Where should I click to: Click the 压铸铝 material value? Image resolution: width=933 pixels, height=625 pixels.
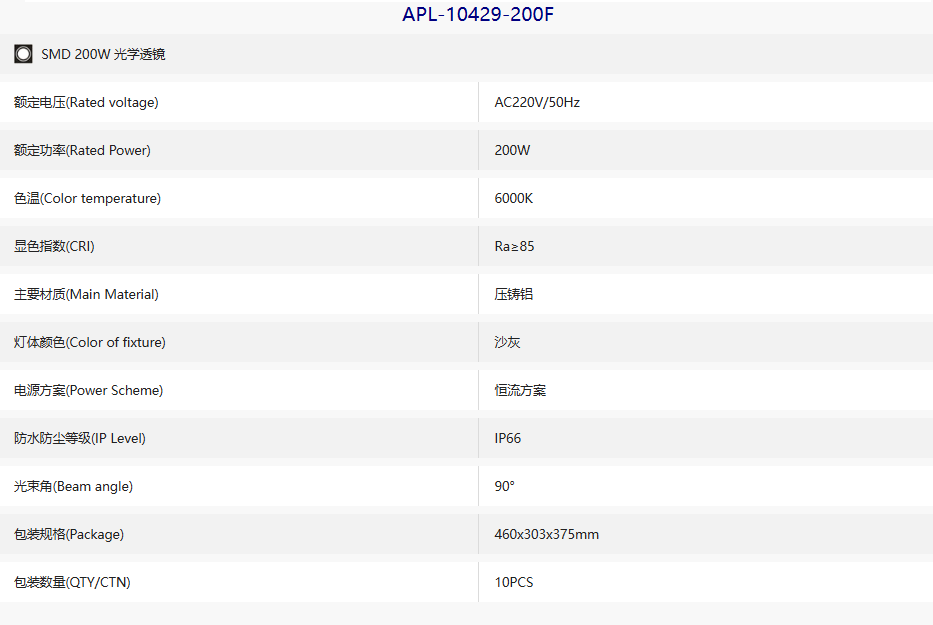(514, 294)
